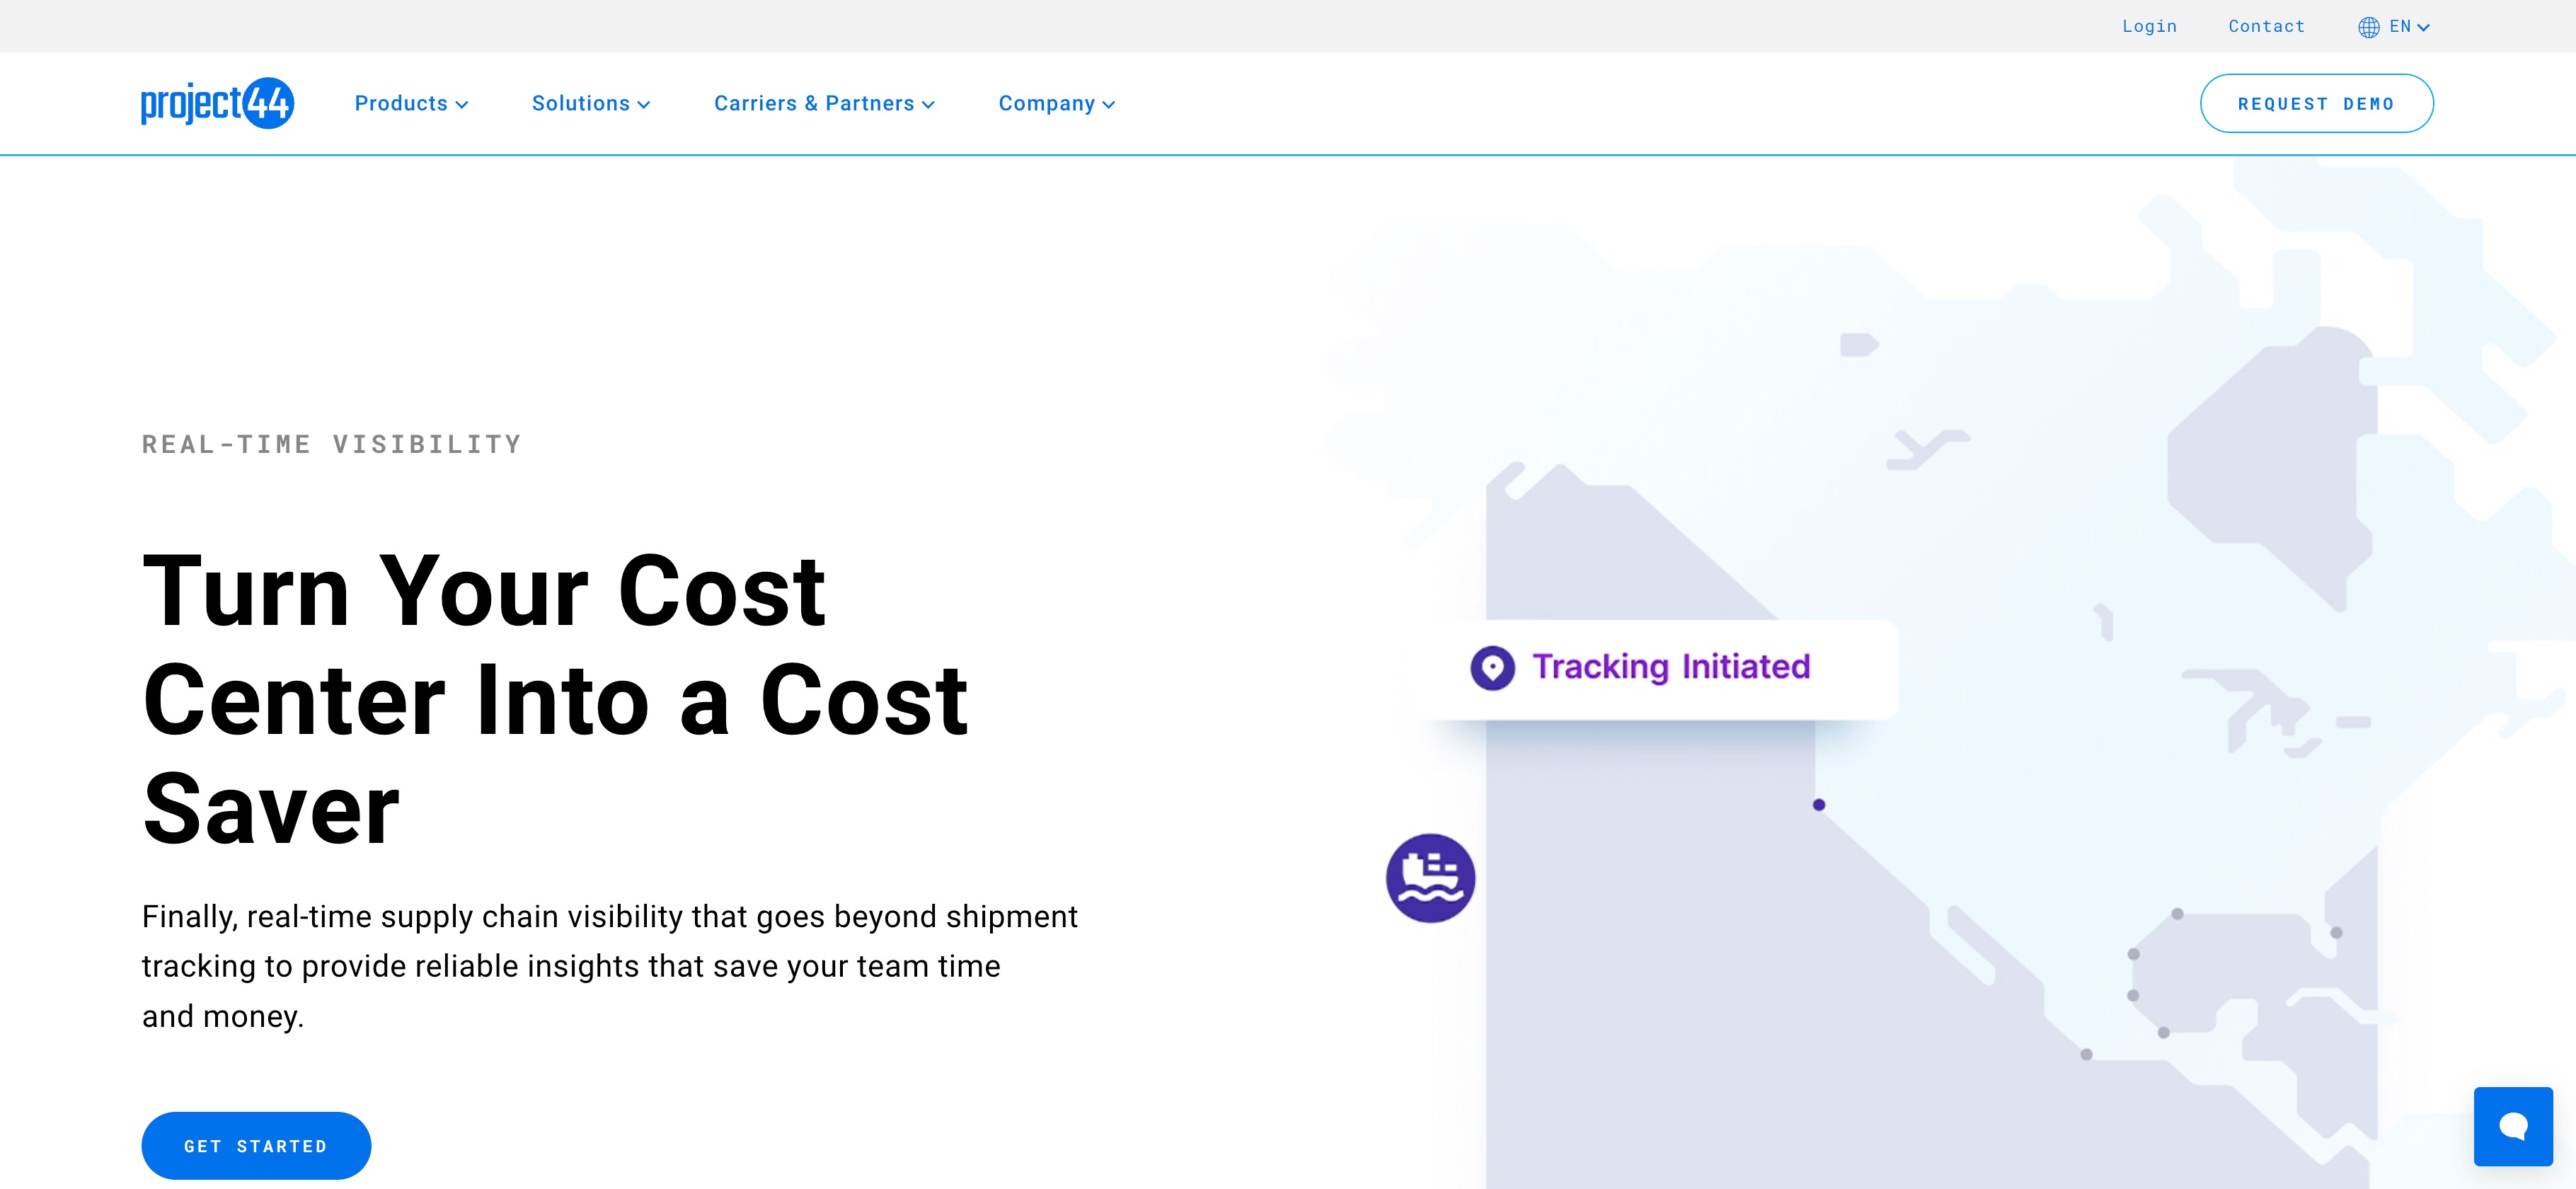The image size is (2576, 1189).
Task: Click the project44 logo
Action: (217, 103)
